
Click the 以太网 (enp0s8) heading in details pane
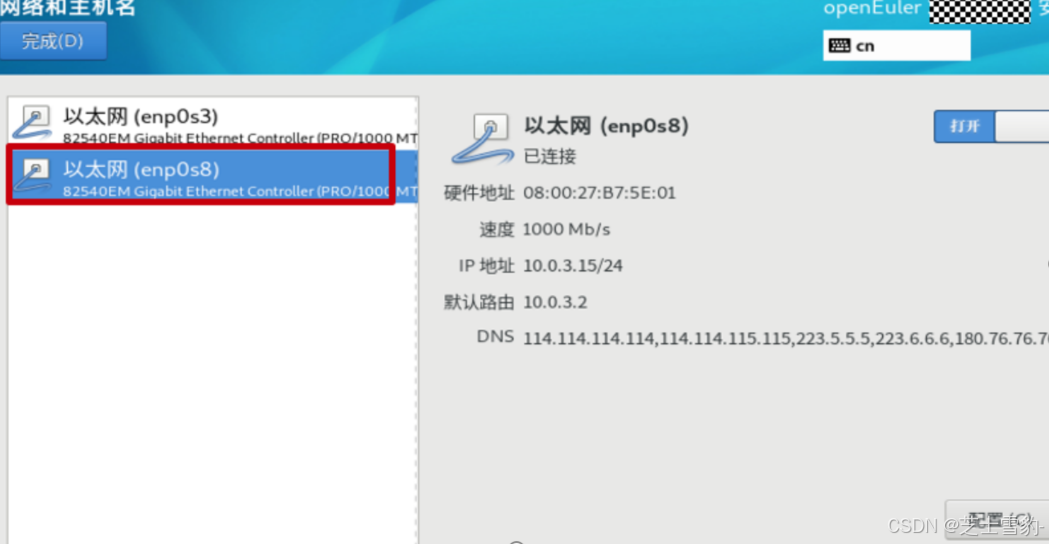pos(606,126)
